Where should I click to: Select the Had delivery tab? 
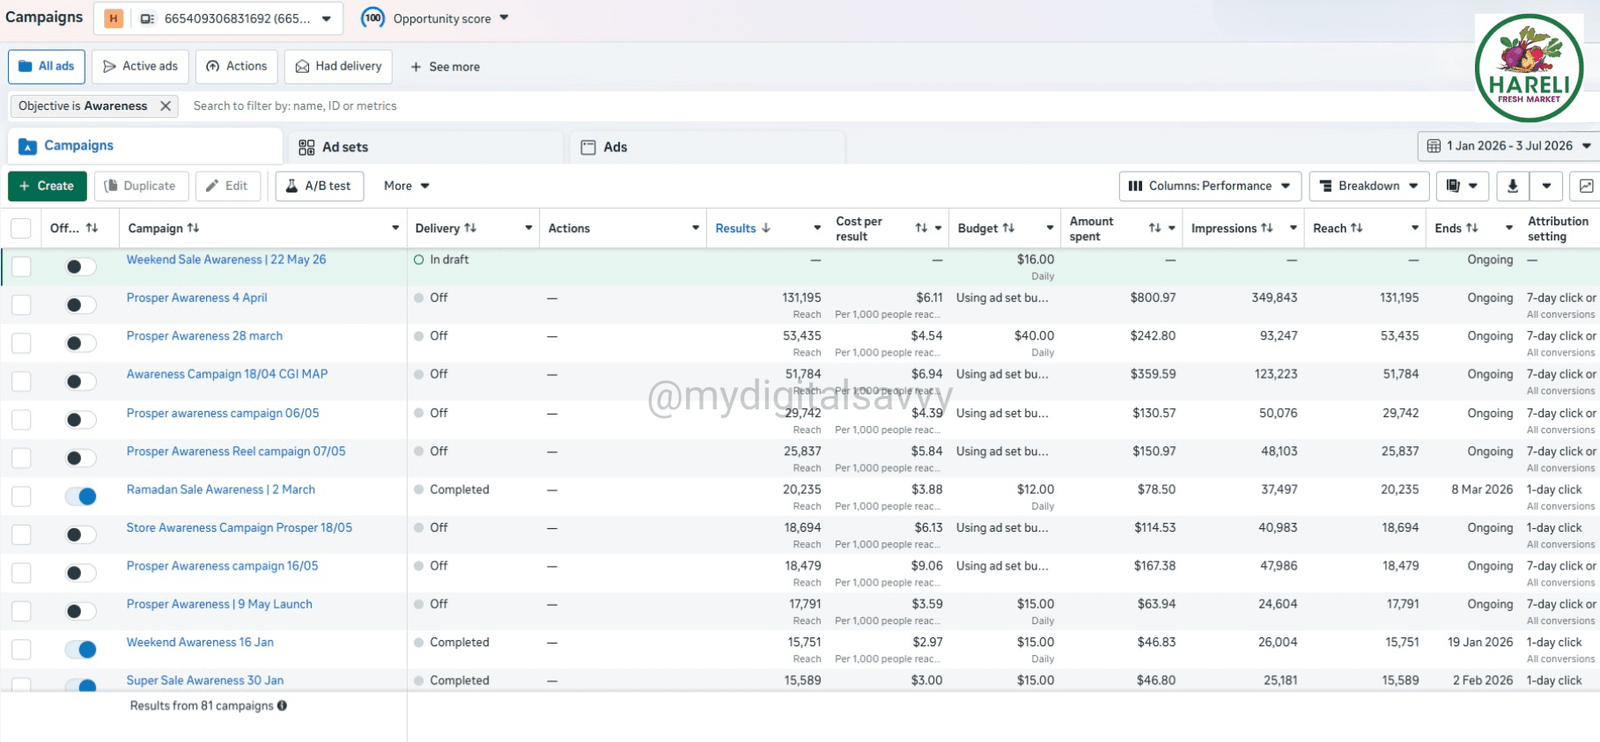tap(339, 67)
